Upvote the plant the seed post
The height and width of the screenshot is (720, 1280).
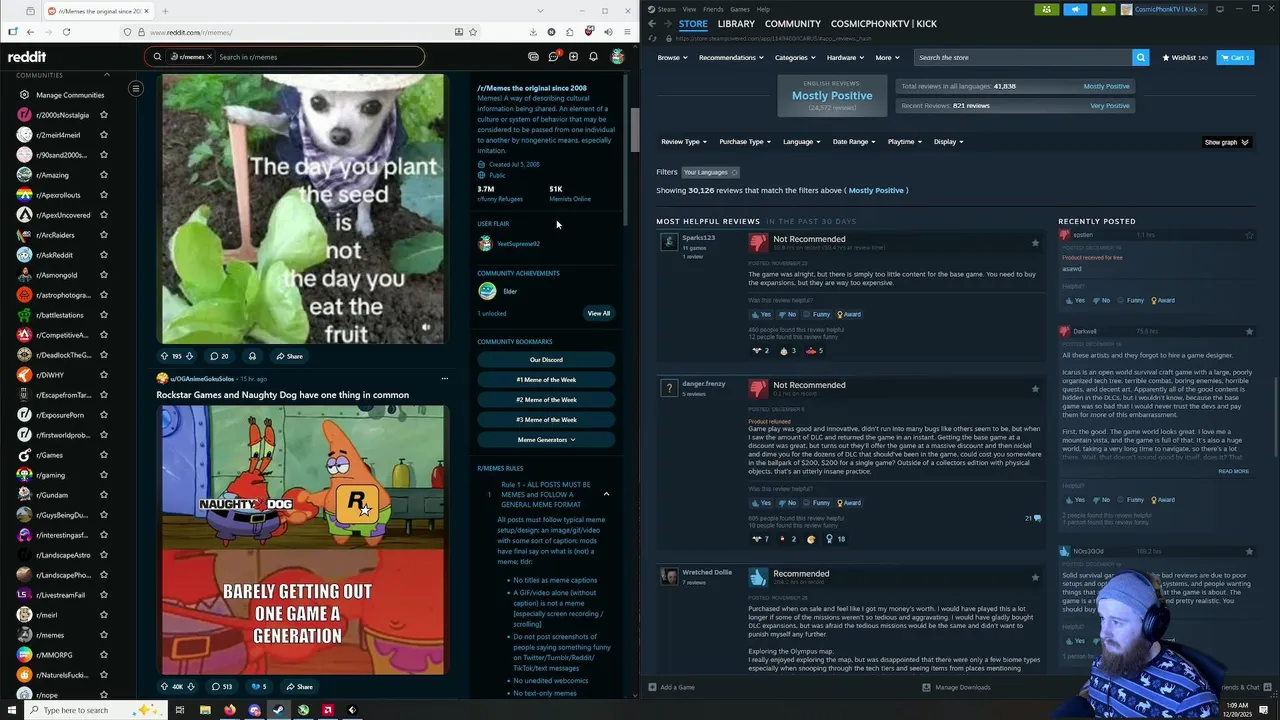pyautogui.click(x=164, y=356)
